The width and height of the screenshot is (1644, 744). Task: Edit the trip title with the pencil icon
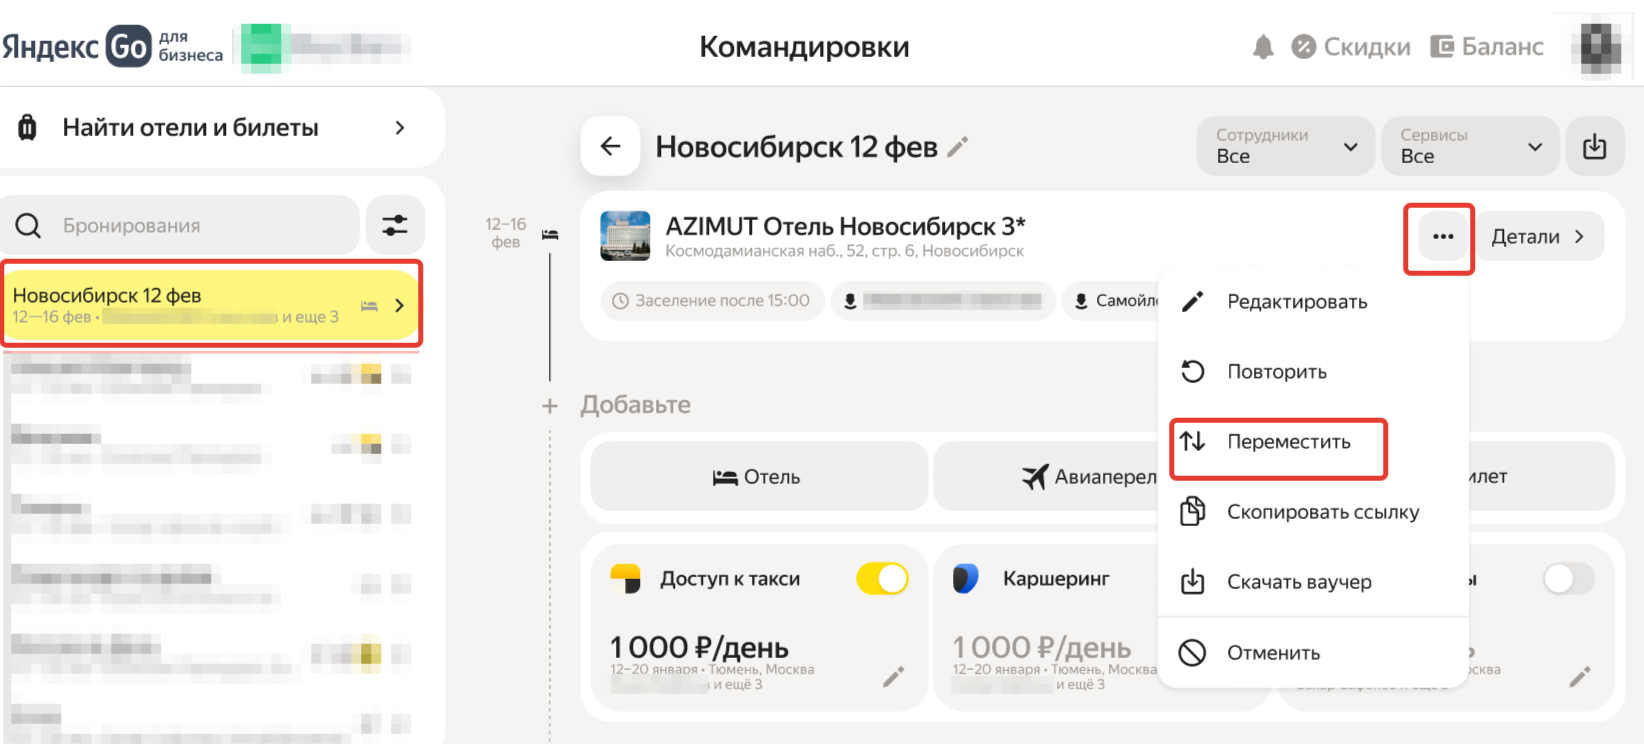[x=957, y=147]
